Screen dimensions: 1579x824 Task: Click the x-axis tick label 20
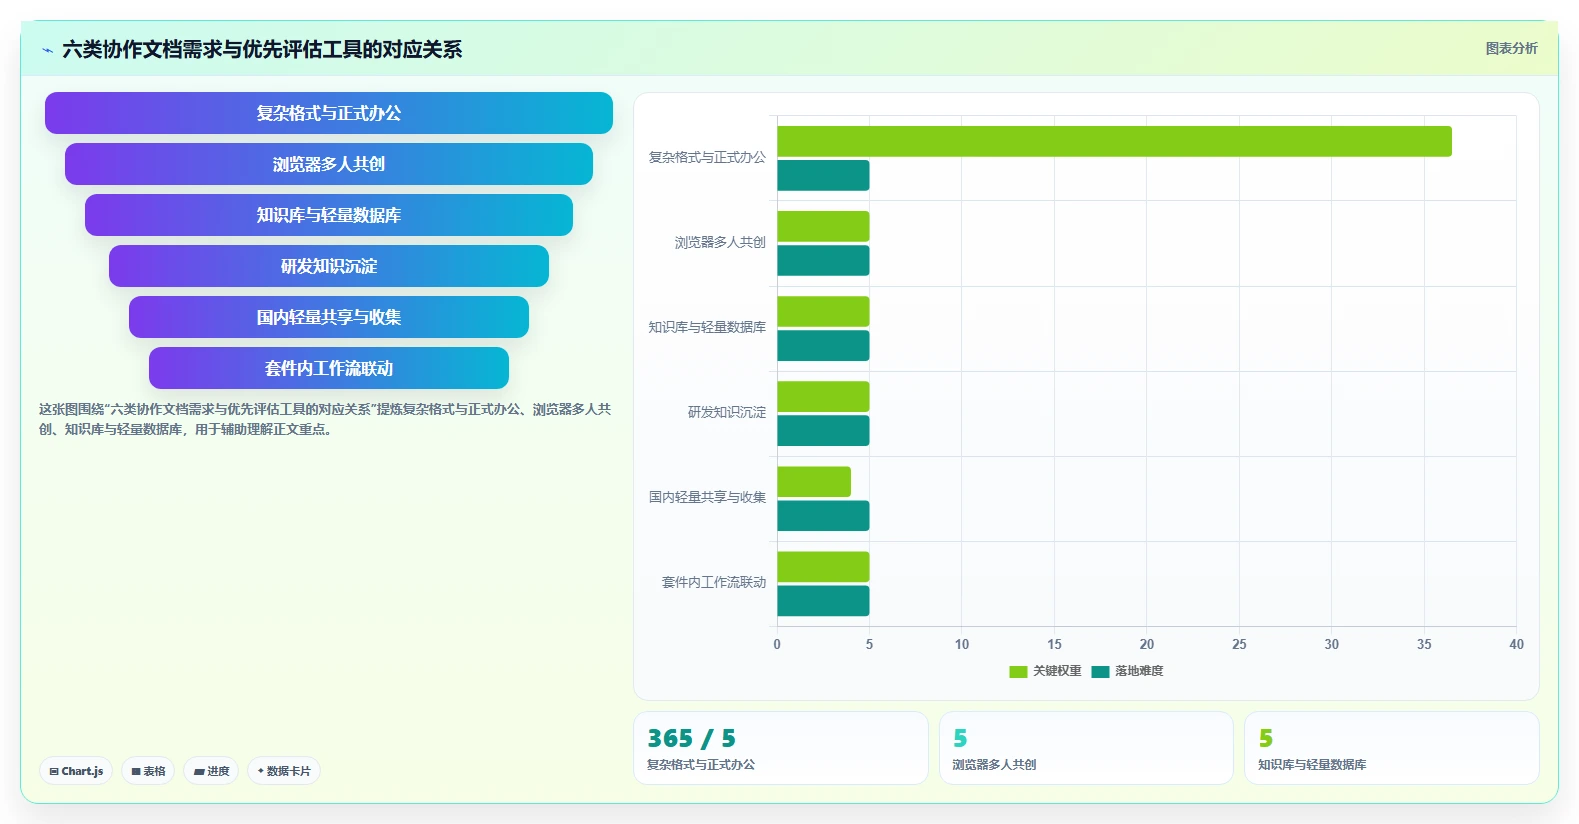point(1147,644)
